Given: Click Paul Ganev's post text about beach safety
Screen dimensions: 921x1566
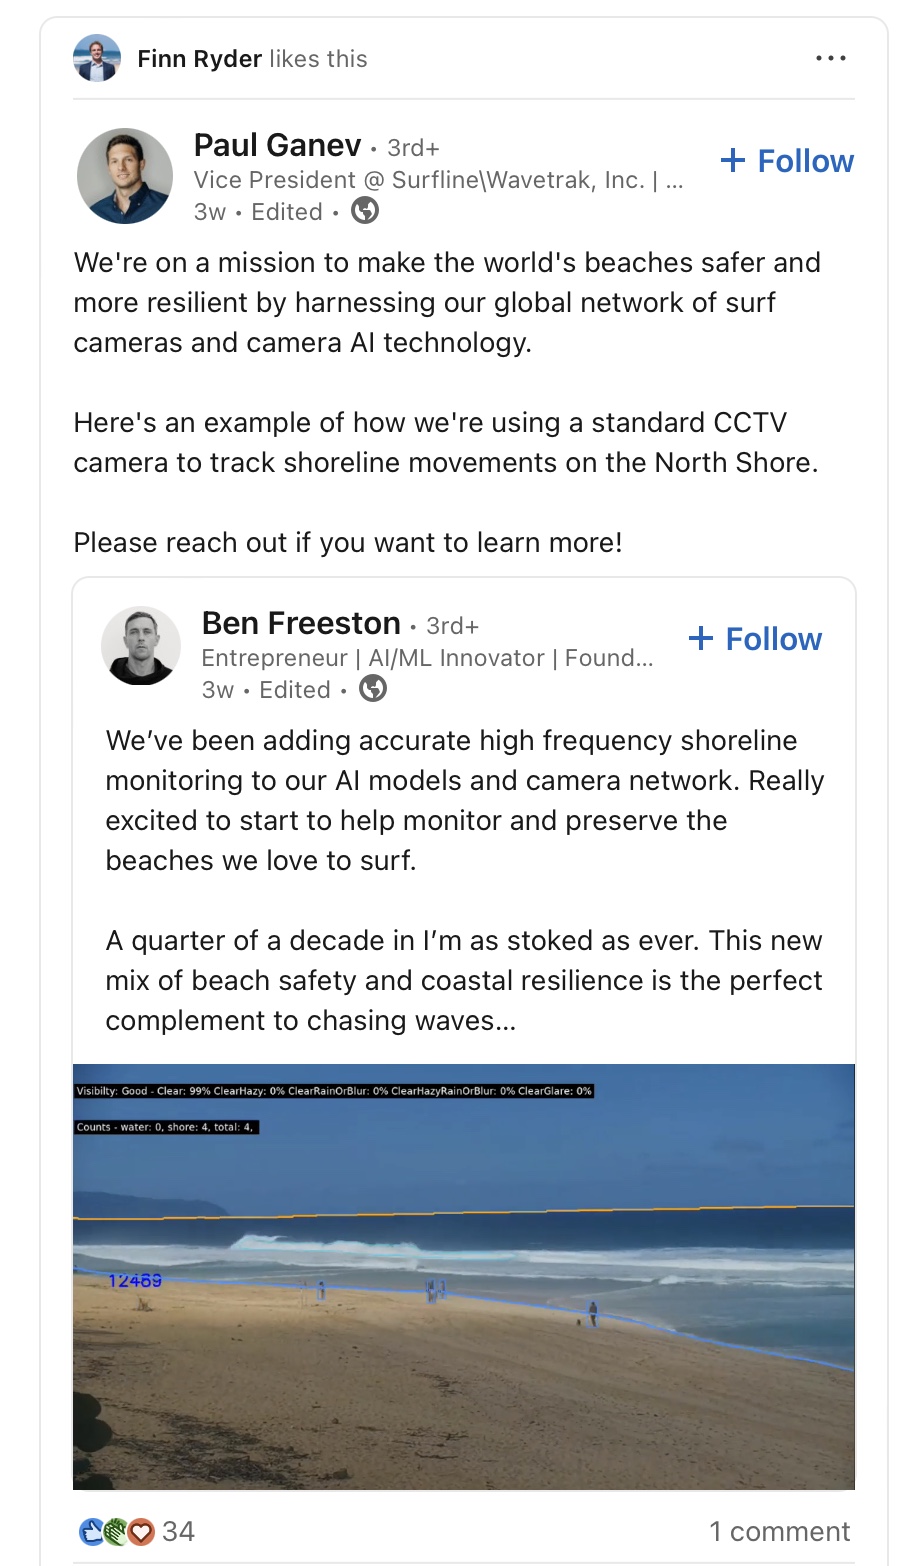Looking at the screenshot, I should [x=446, y=302].
